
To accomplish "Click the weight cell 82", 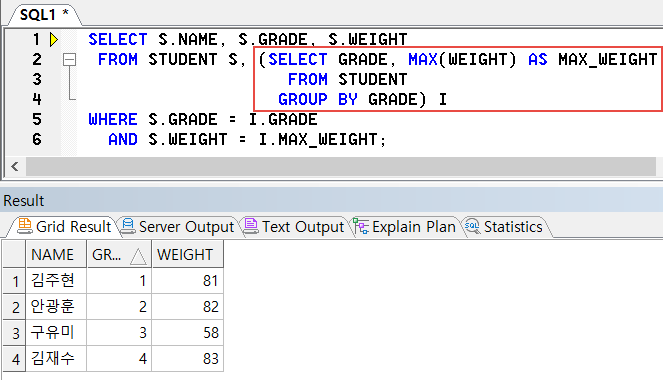I will [x=187, y=307].
